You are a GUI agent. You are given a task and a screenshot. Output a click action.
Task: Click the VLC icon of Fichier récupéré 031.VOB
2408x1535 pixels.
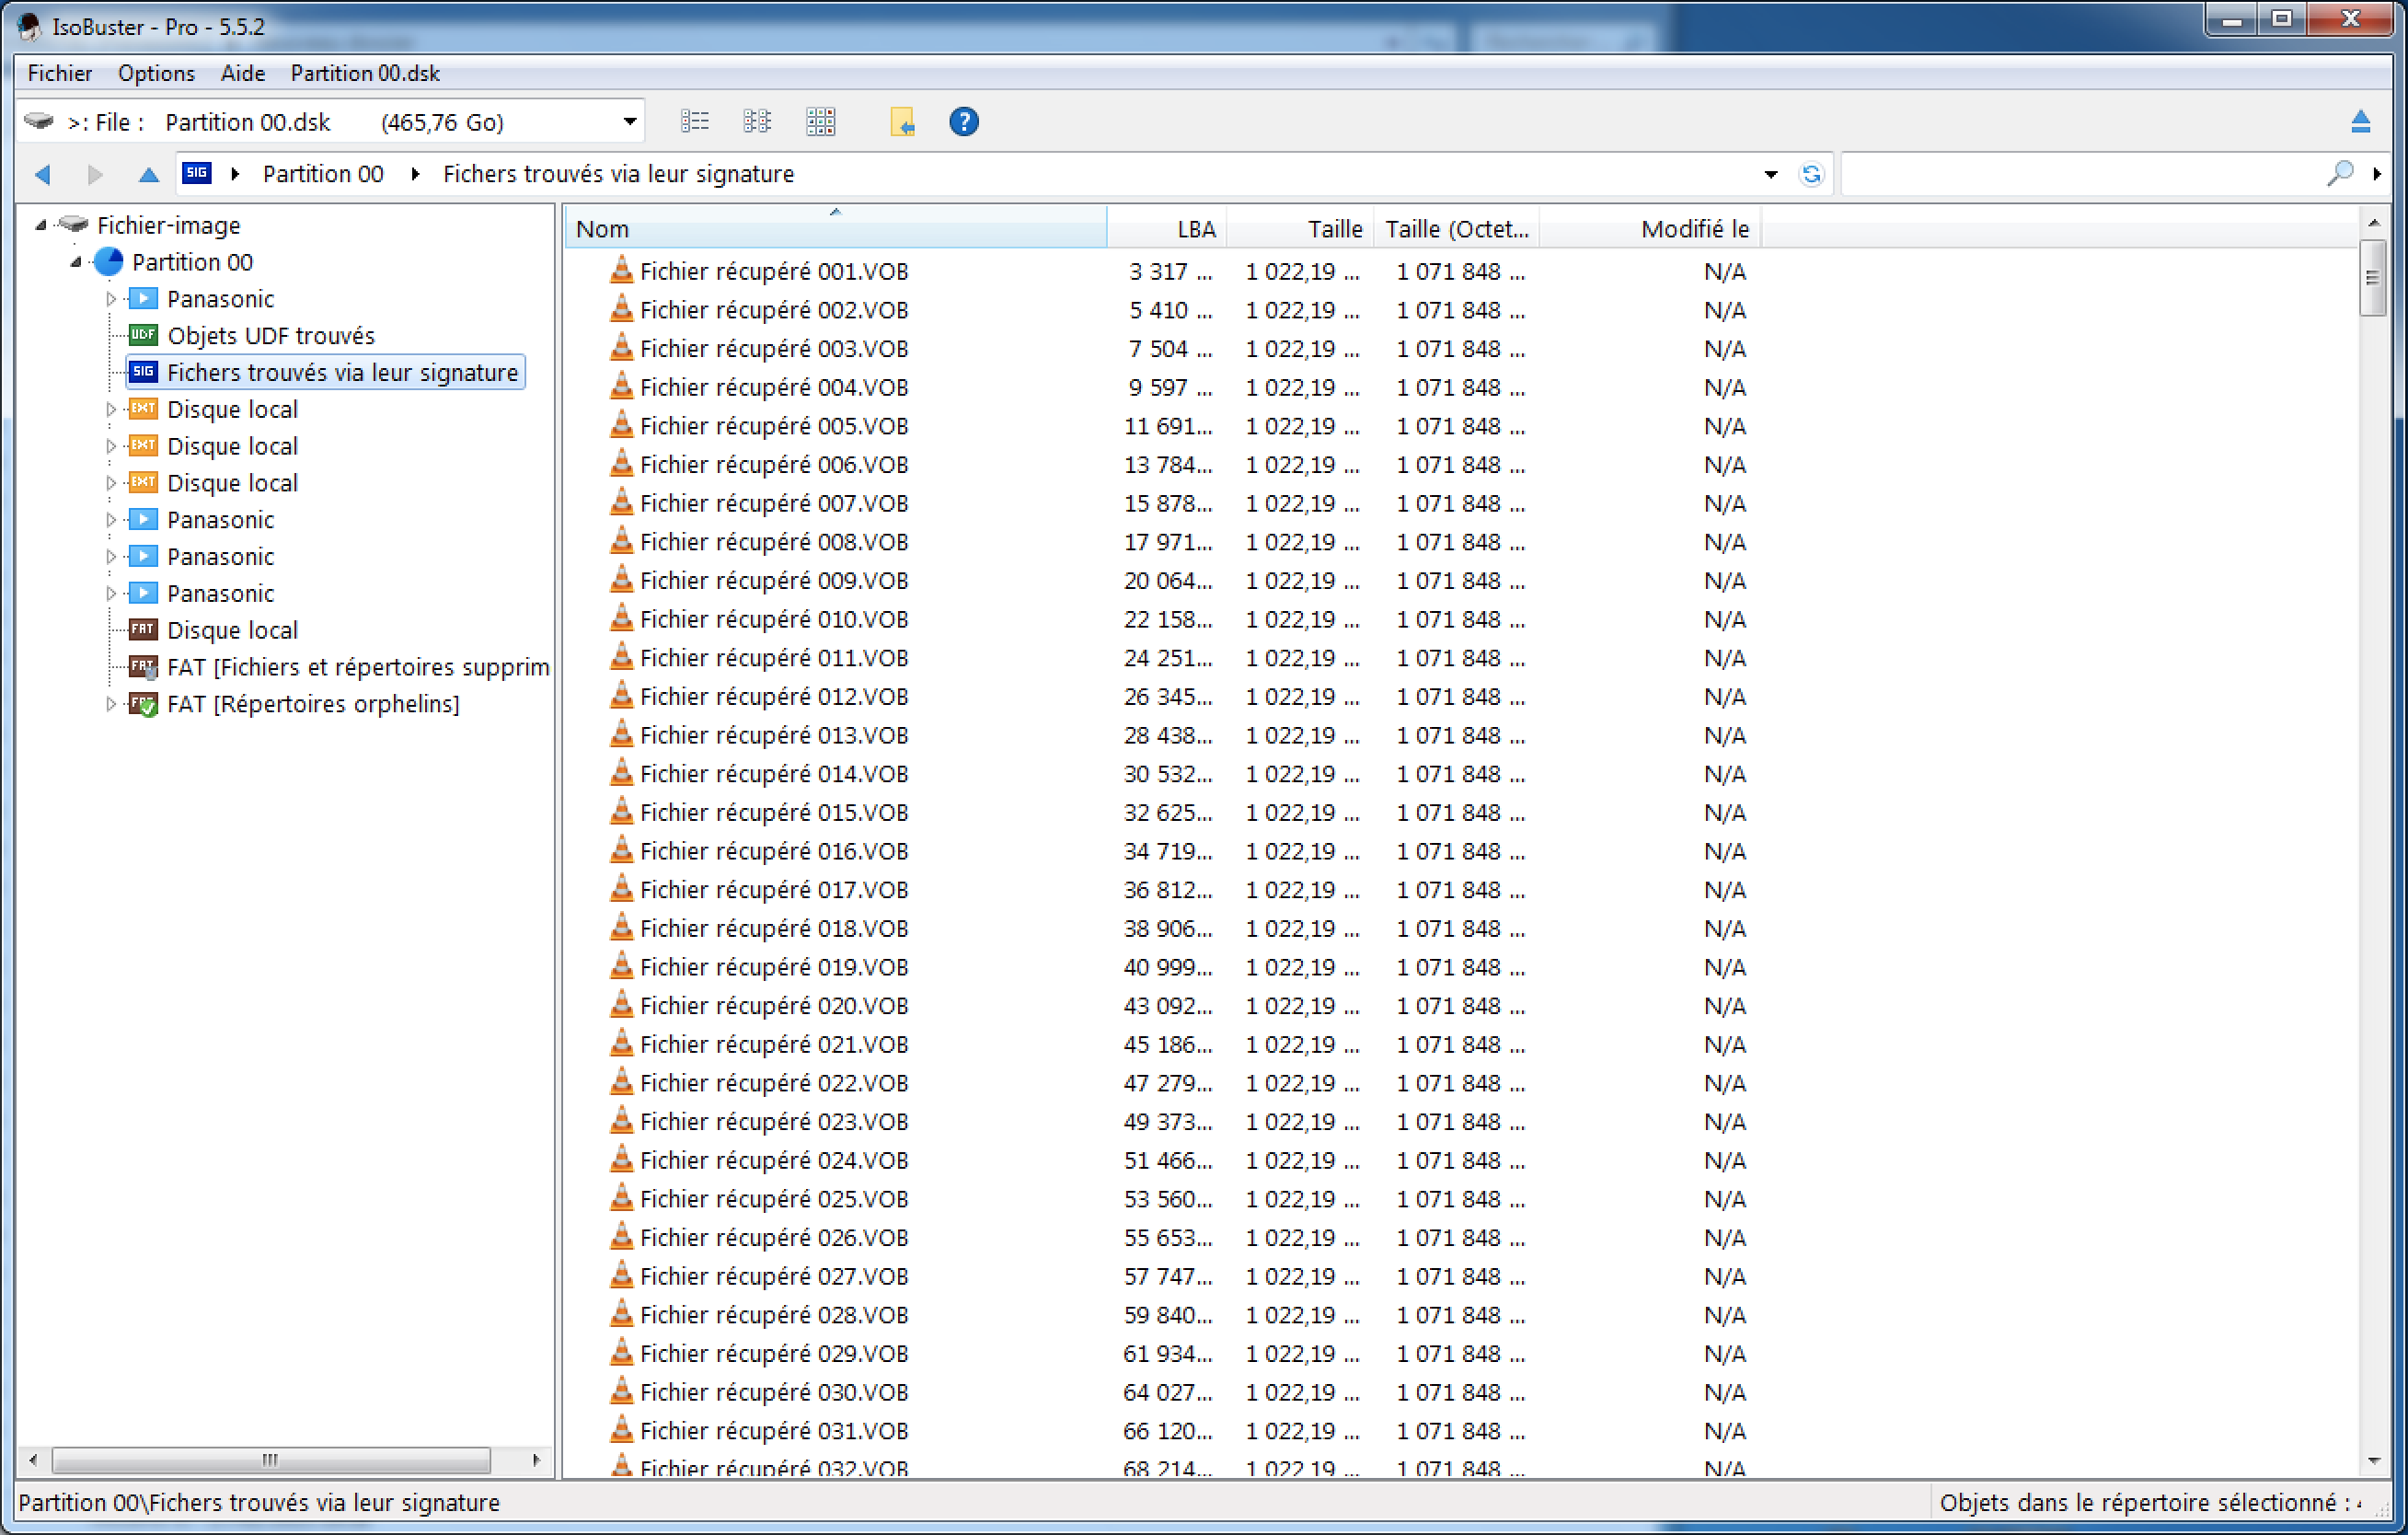click(621, 1430)
